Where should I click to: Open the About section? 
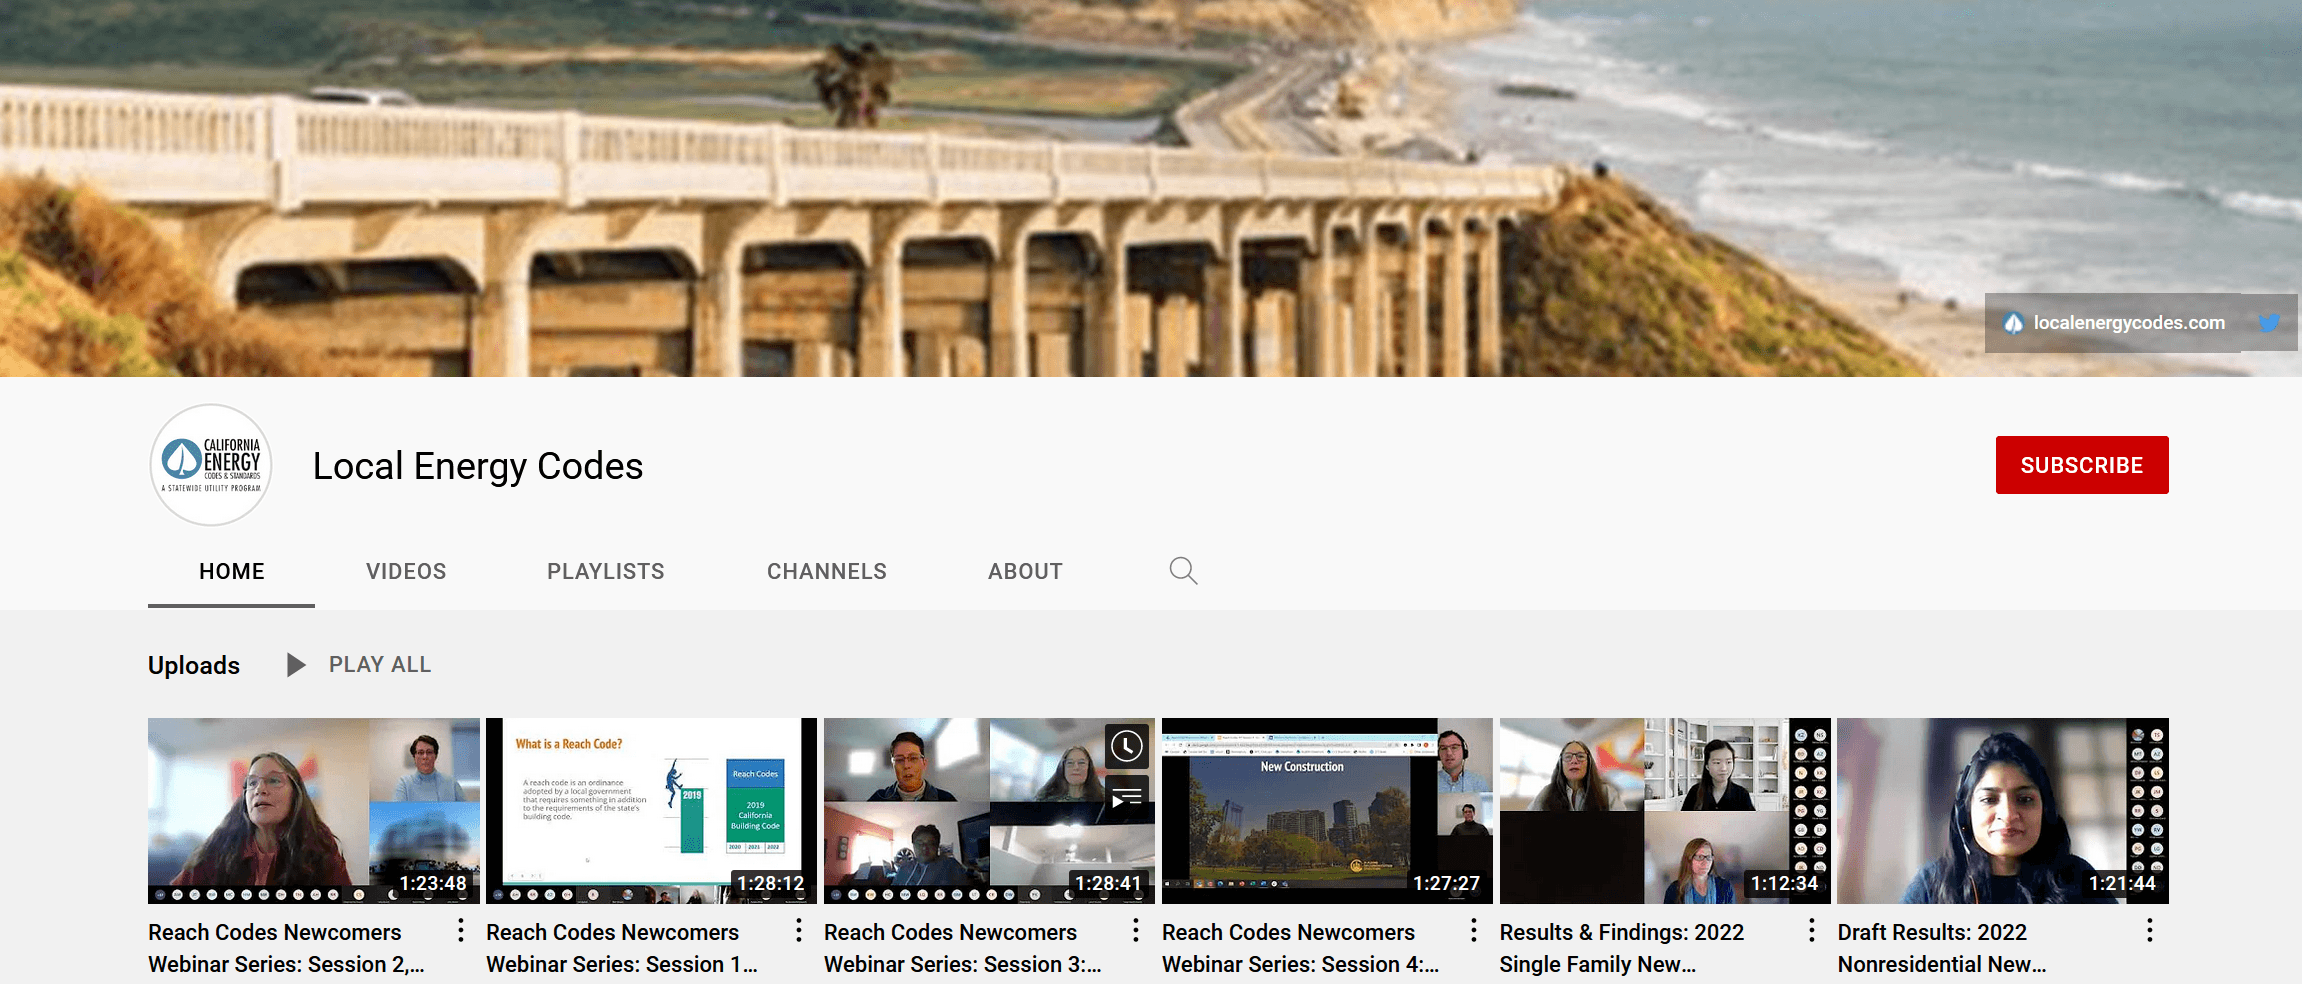coord(1025,570)
